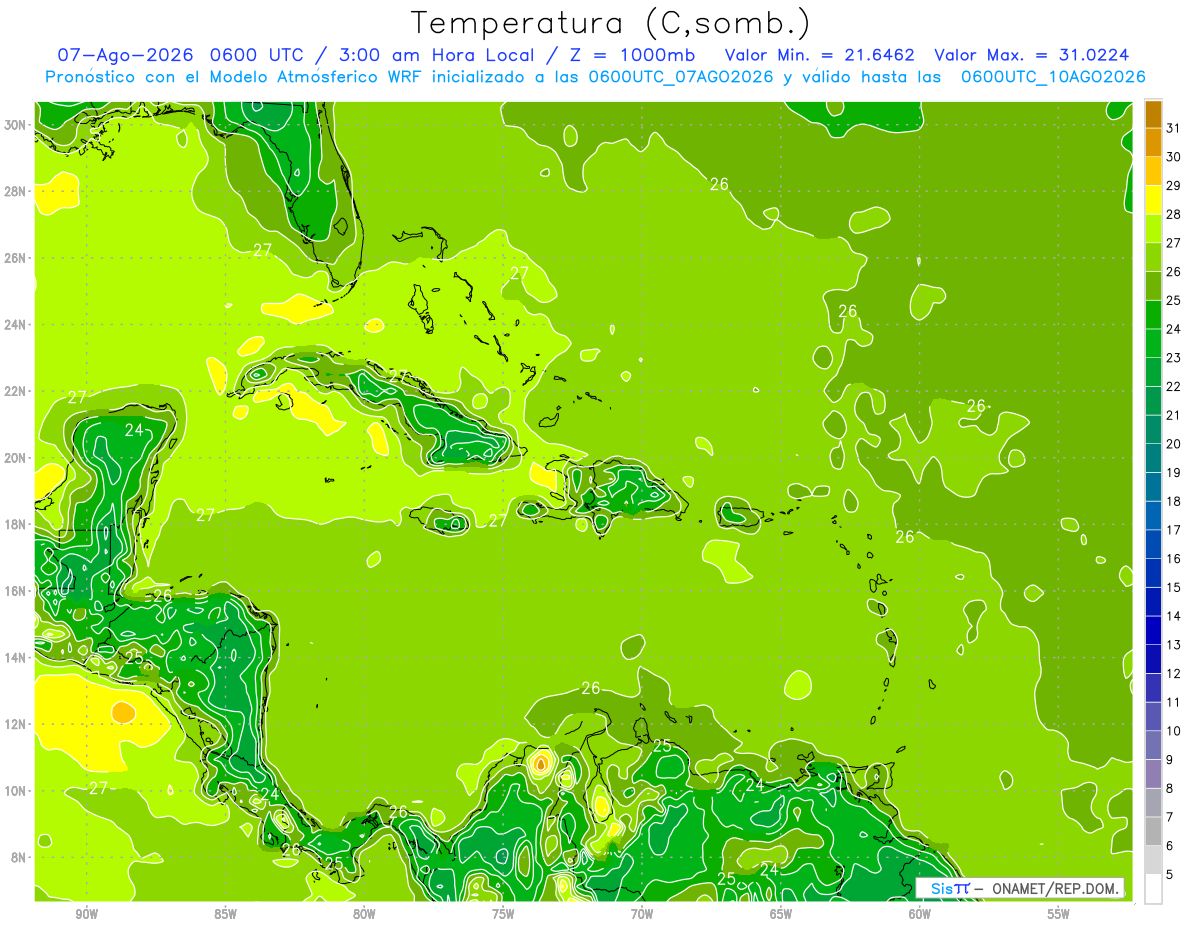This screenshot has height=927, width=1200.
Task: Select the '20N' latitude axis label
Action: pos(17,458)
